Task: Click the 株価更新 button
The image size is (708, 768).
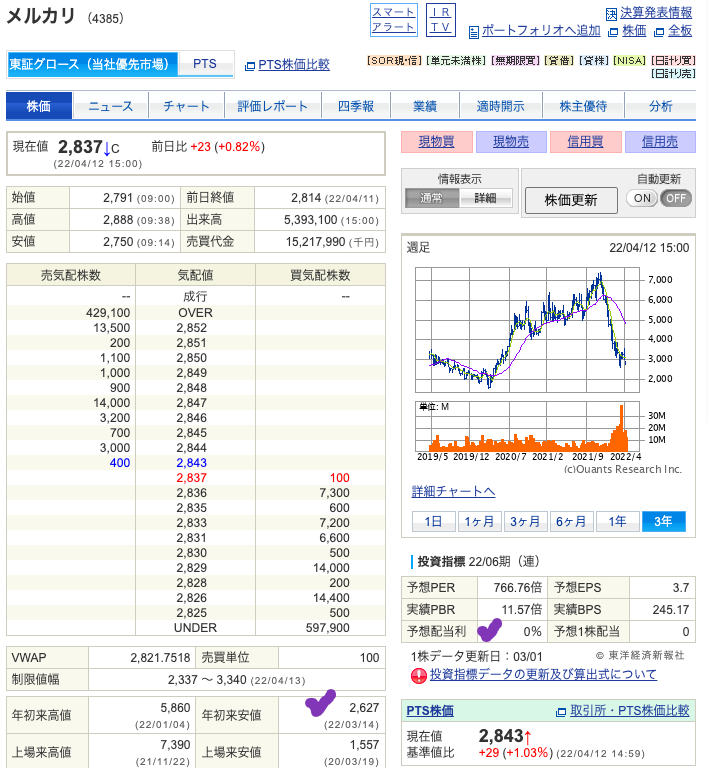Action: tap(571, 200)
